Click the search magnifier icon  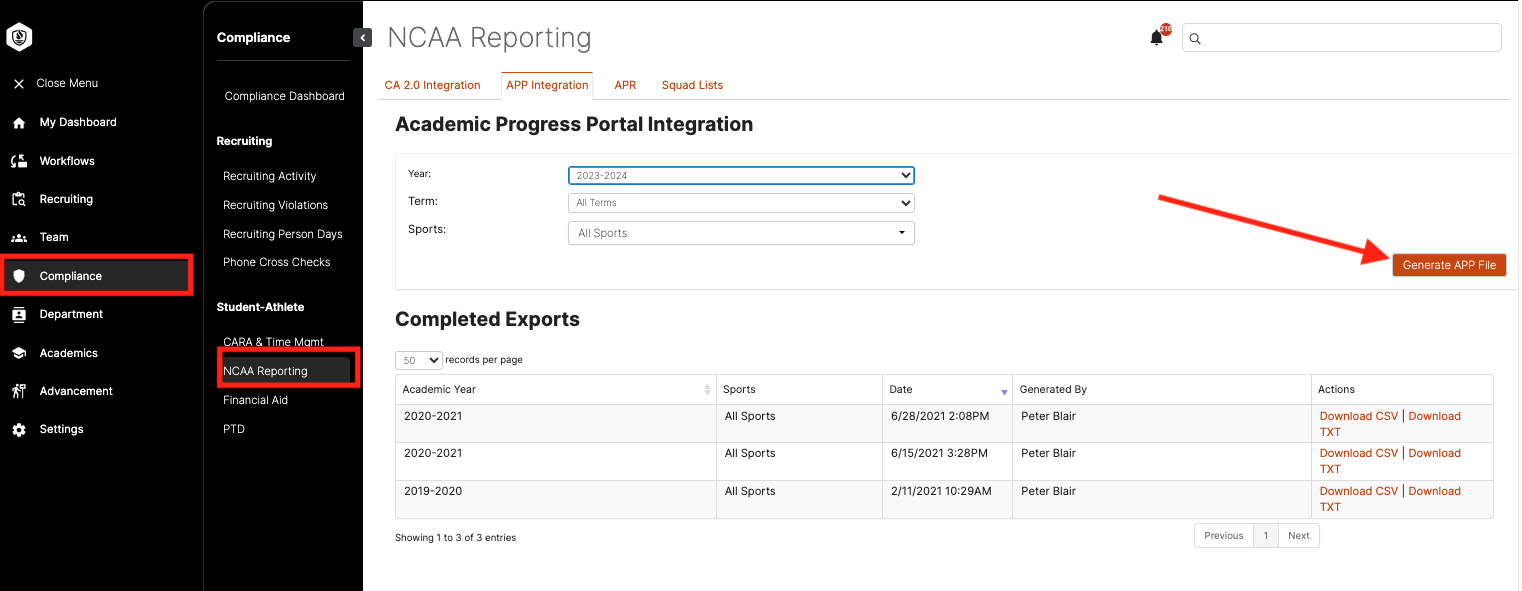pyautogui.click(x=1195, y=39)
